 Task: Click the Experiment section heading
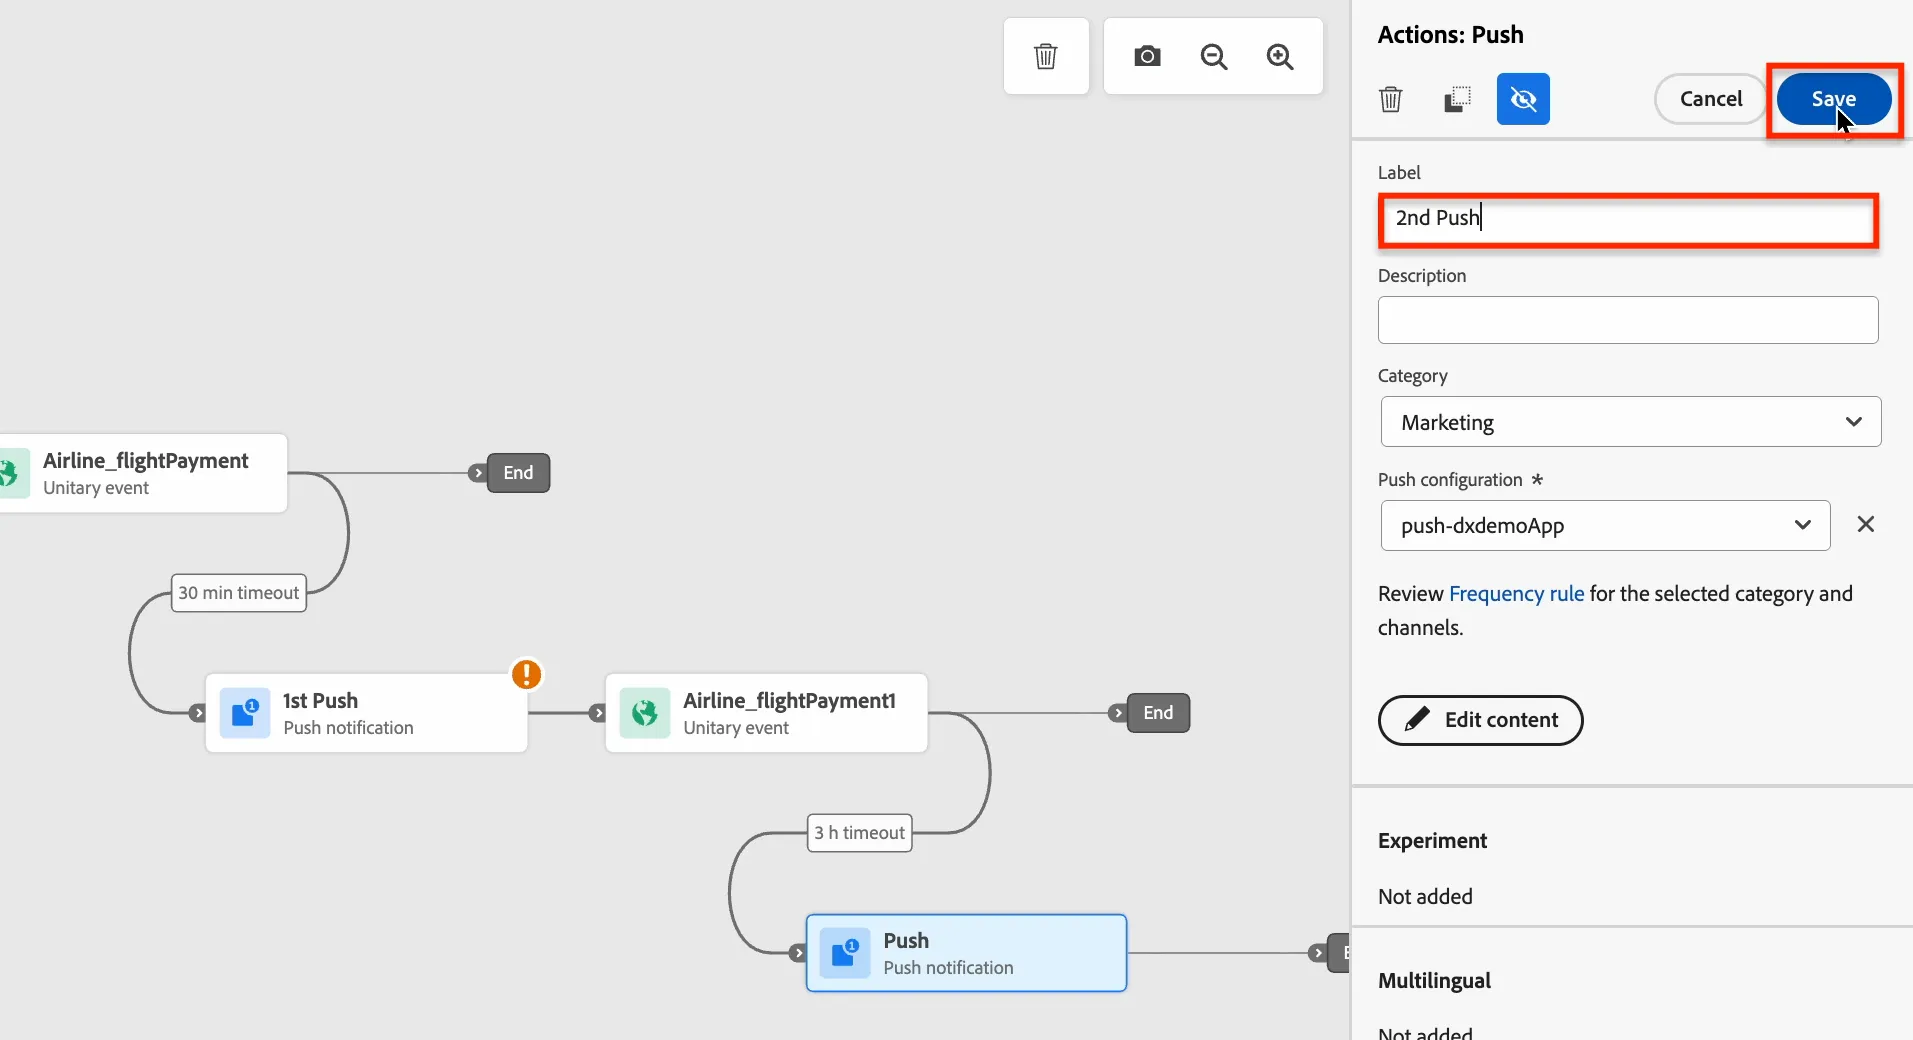coord(1432,841)
